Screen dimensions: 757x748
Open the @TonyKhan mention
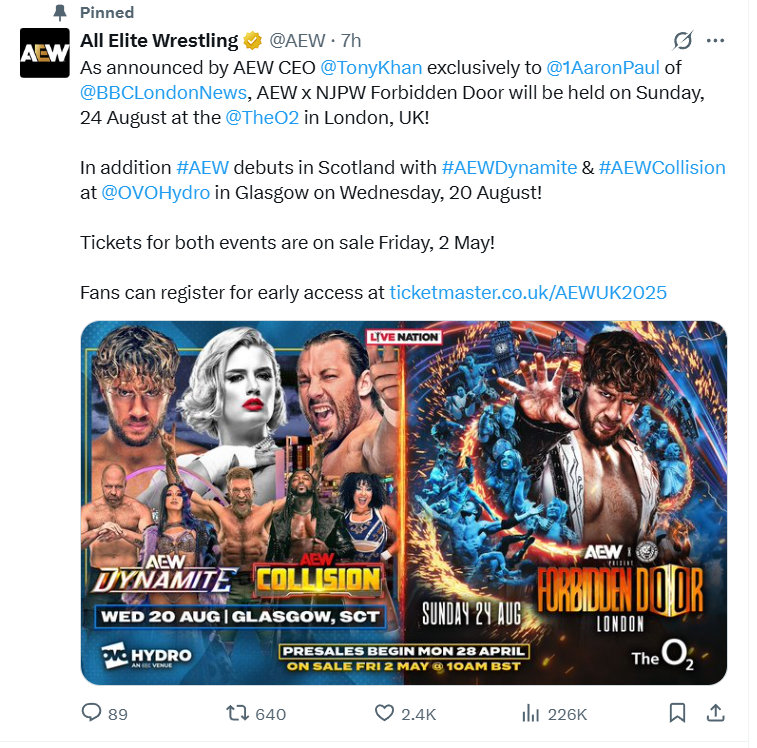coord(371,68)
